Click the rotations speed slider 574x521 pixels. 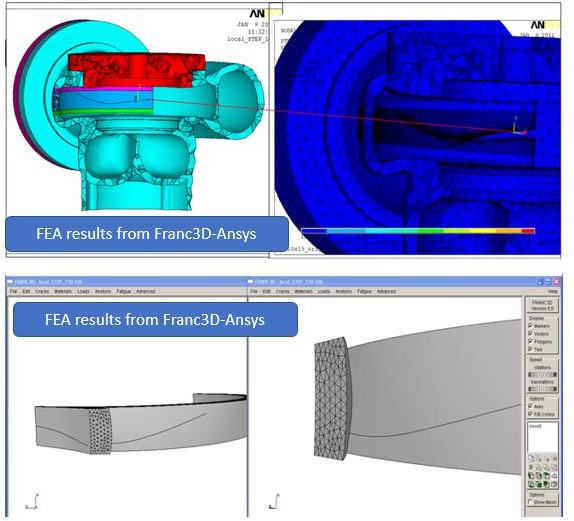coord(543,375)
